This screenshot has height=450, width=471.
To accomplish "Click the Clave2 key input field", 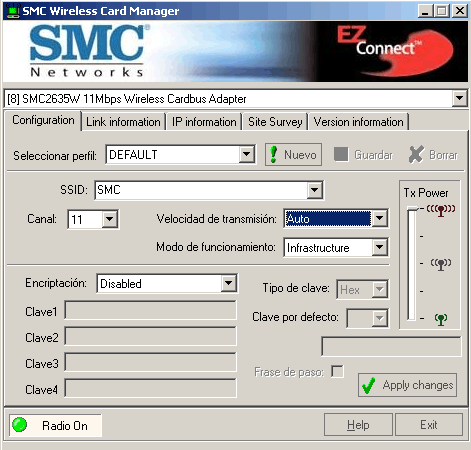I will (150, 336).
